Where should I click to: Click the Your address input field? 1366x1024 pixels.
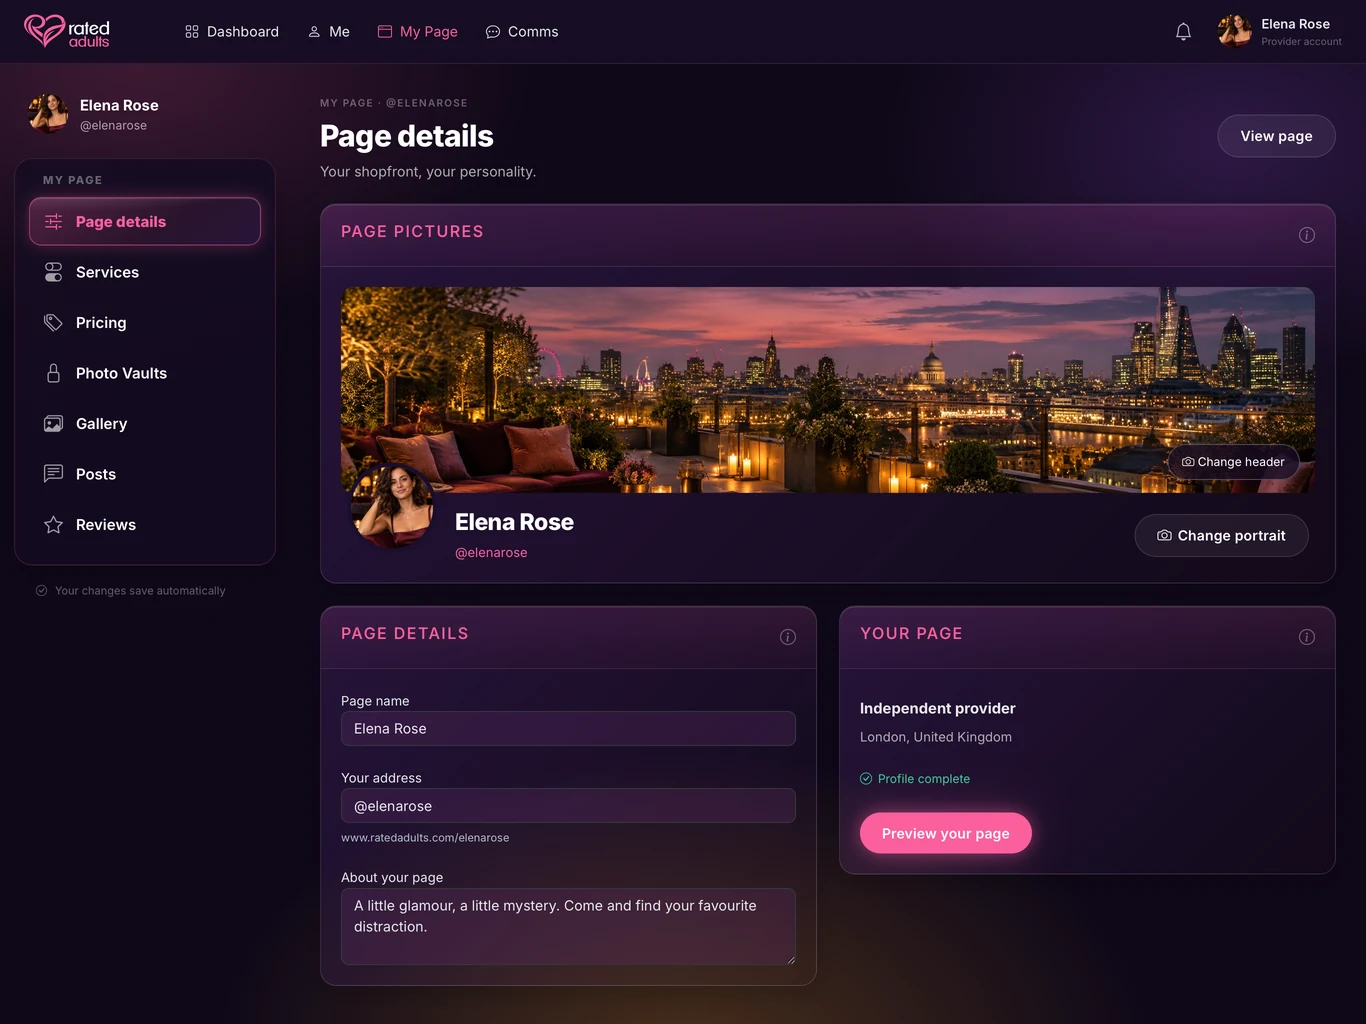(x=568, y=806)
